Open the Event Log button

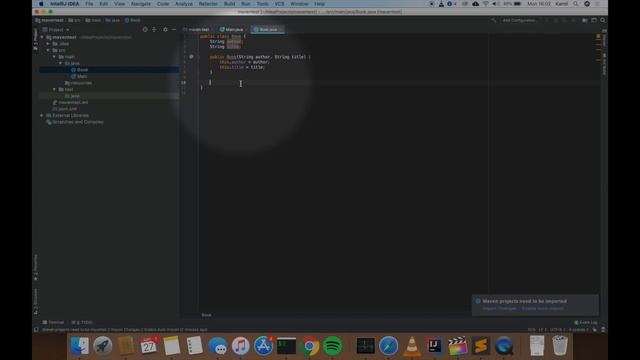(586, 322)
